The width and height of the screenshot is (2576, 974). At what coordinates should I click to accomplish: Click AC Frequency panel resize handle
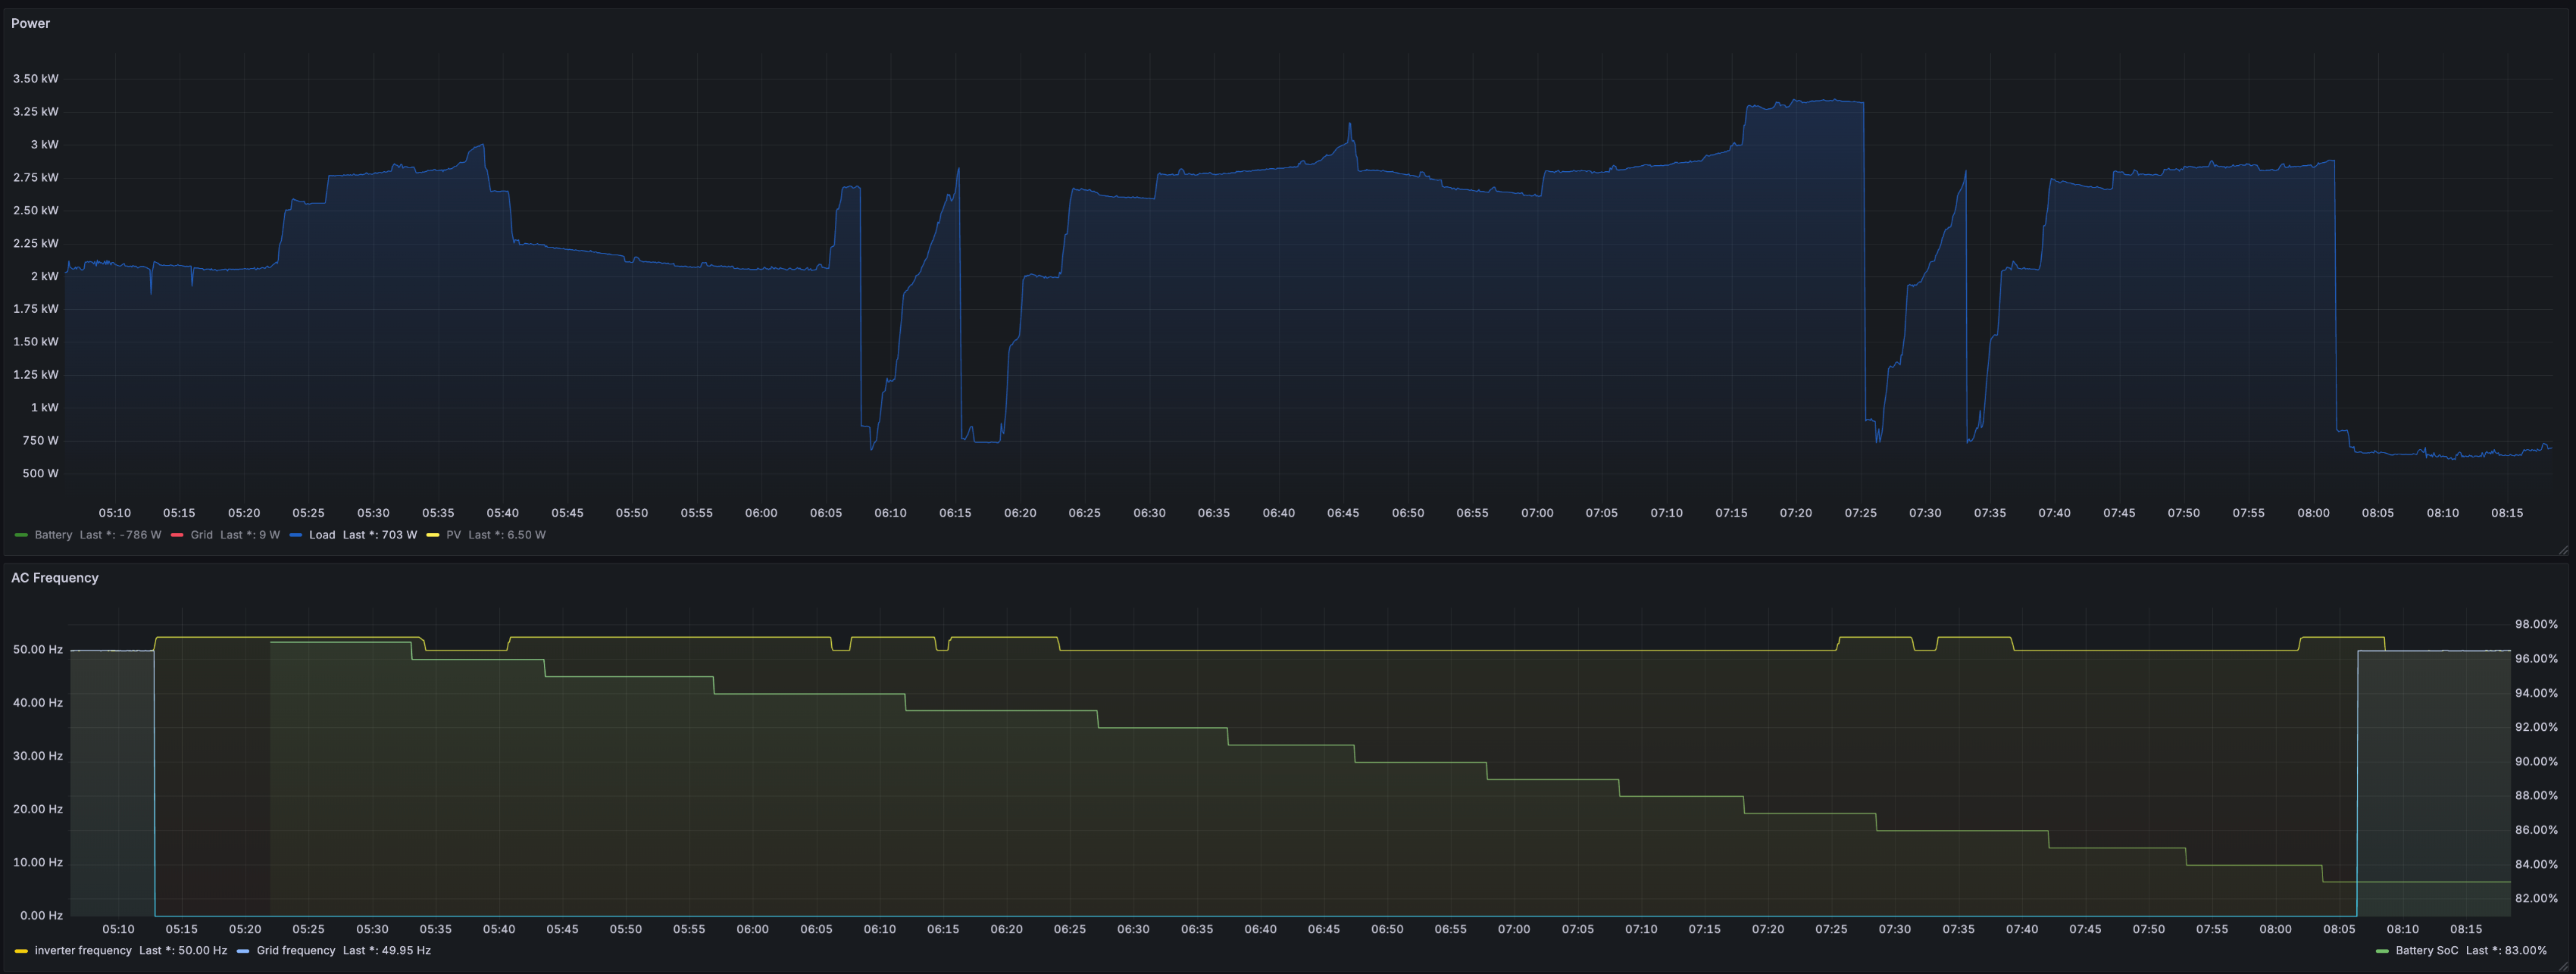point(2563,967)
